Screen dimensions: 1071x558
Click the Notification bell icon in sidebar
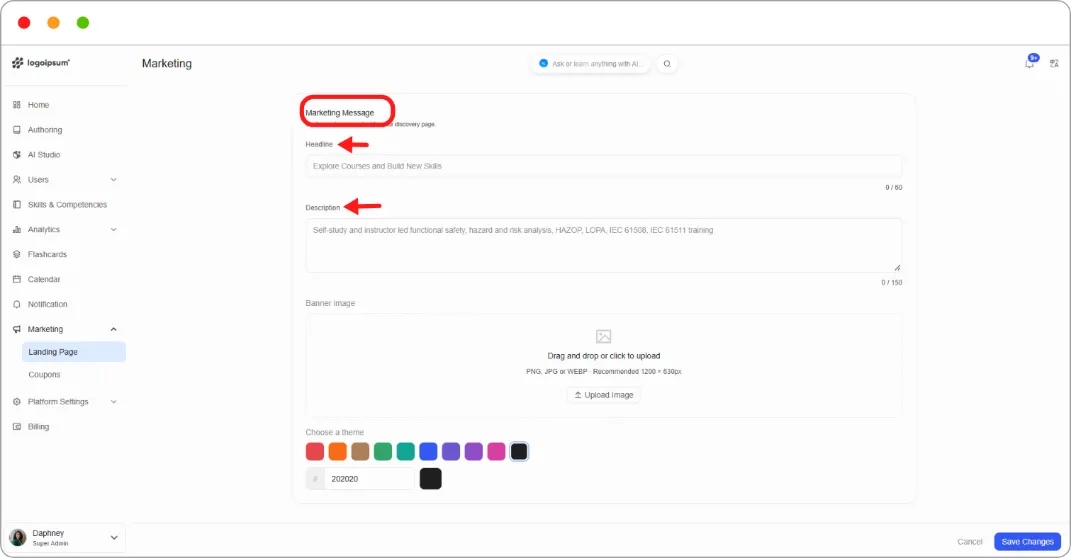point(17,304)
